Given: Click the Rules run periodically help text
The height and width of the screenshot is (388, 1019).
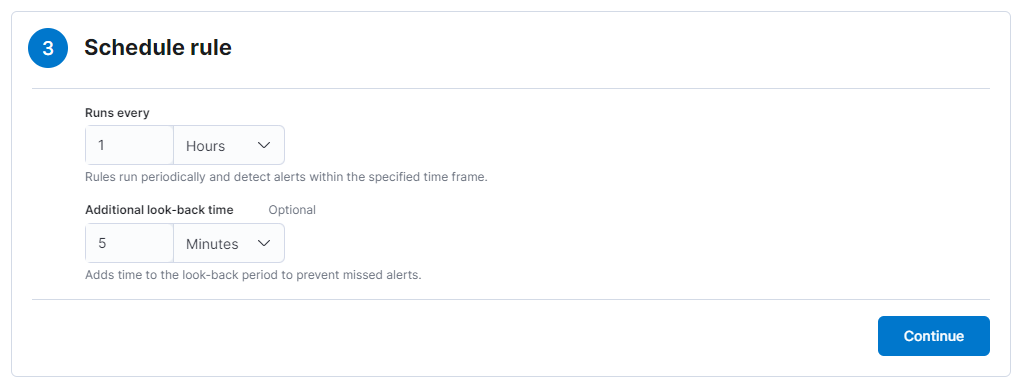Looking at the screenshot, I should click(286, 177).
